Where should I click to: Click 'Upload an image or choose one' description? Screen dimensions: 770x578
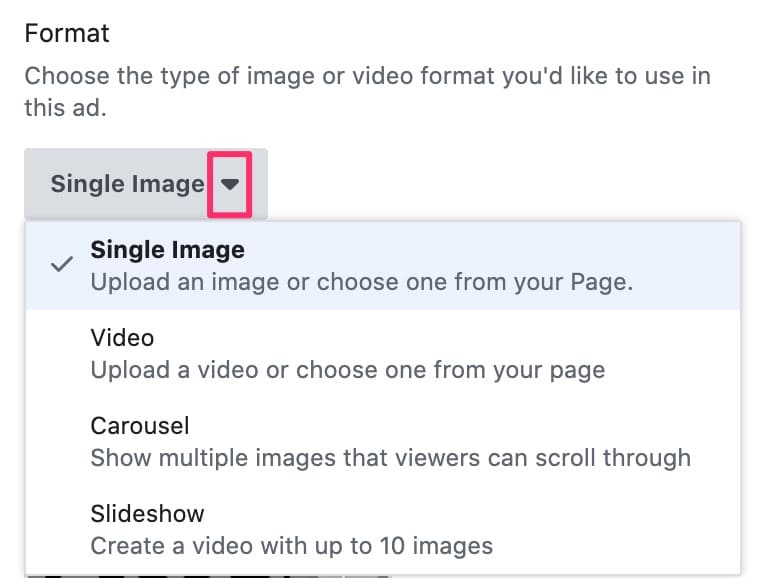362,282
